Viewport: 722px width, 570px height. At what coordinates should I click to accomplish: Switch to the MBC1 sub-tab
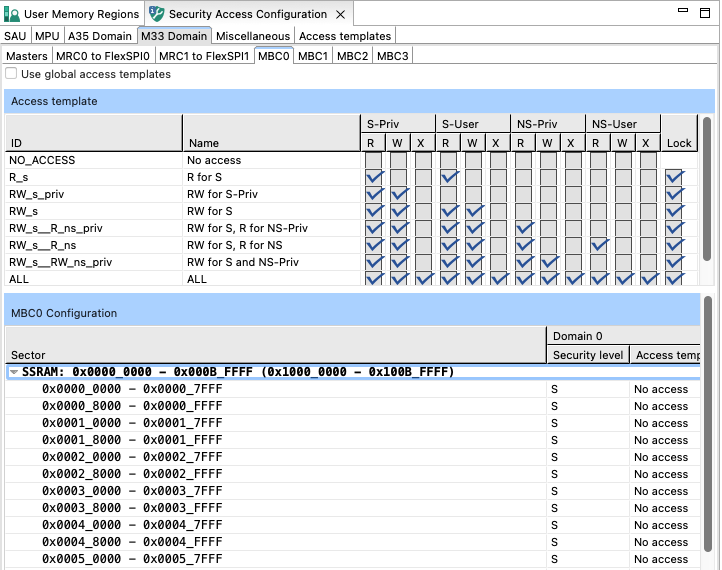point(313,56)
